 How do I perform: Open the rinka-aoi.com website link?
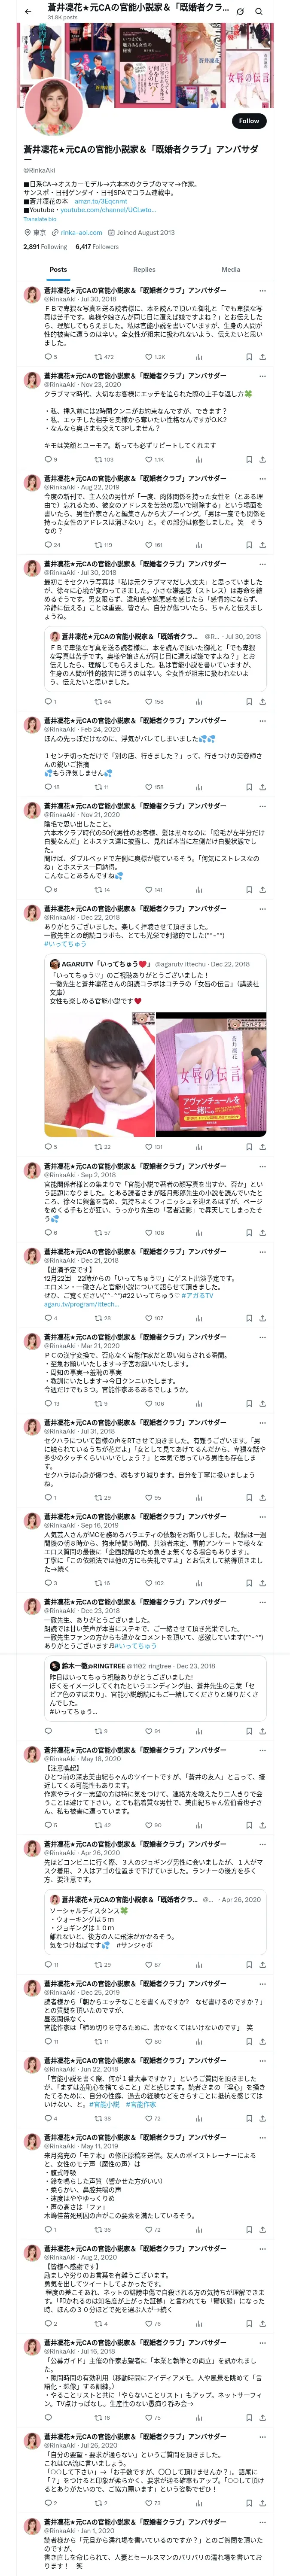81,232
